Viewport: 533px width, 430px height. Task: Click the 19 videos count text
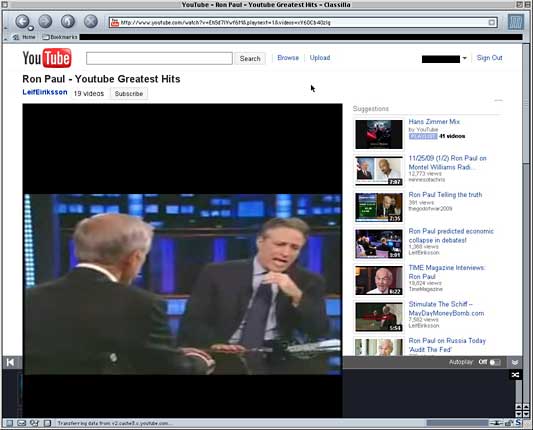coord(89,93)
